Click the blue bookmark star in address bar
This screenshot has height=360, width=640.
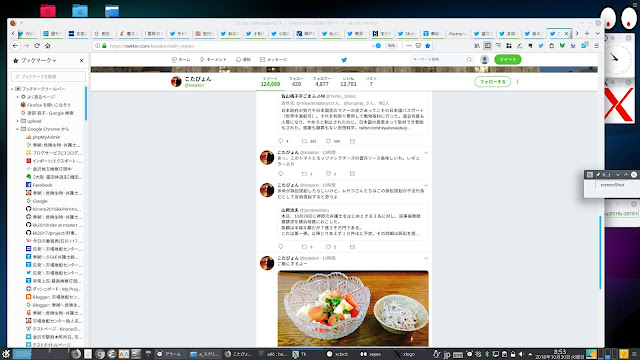(428, 46)
